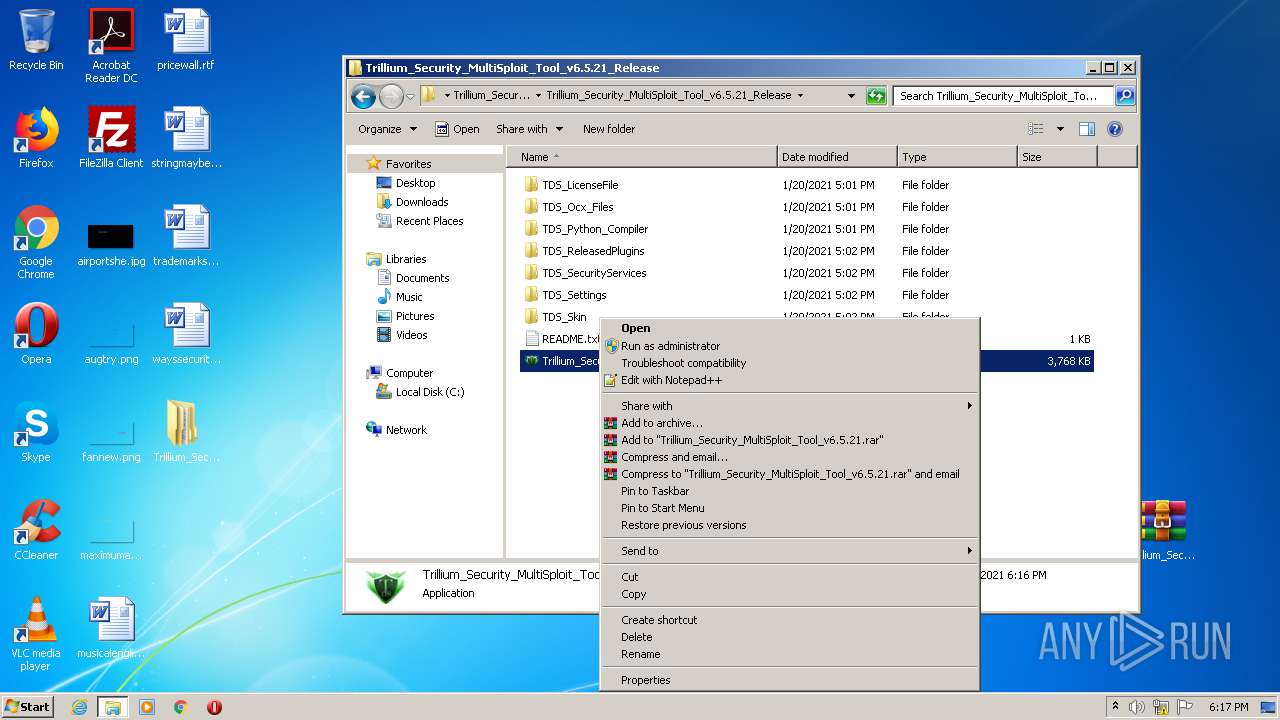This screenshot has height=720, width=1280.
Task: Choose Pin to Taskbar
Action: click(789, 491)
